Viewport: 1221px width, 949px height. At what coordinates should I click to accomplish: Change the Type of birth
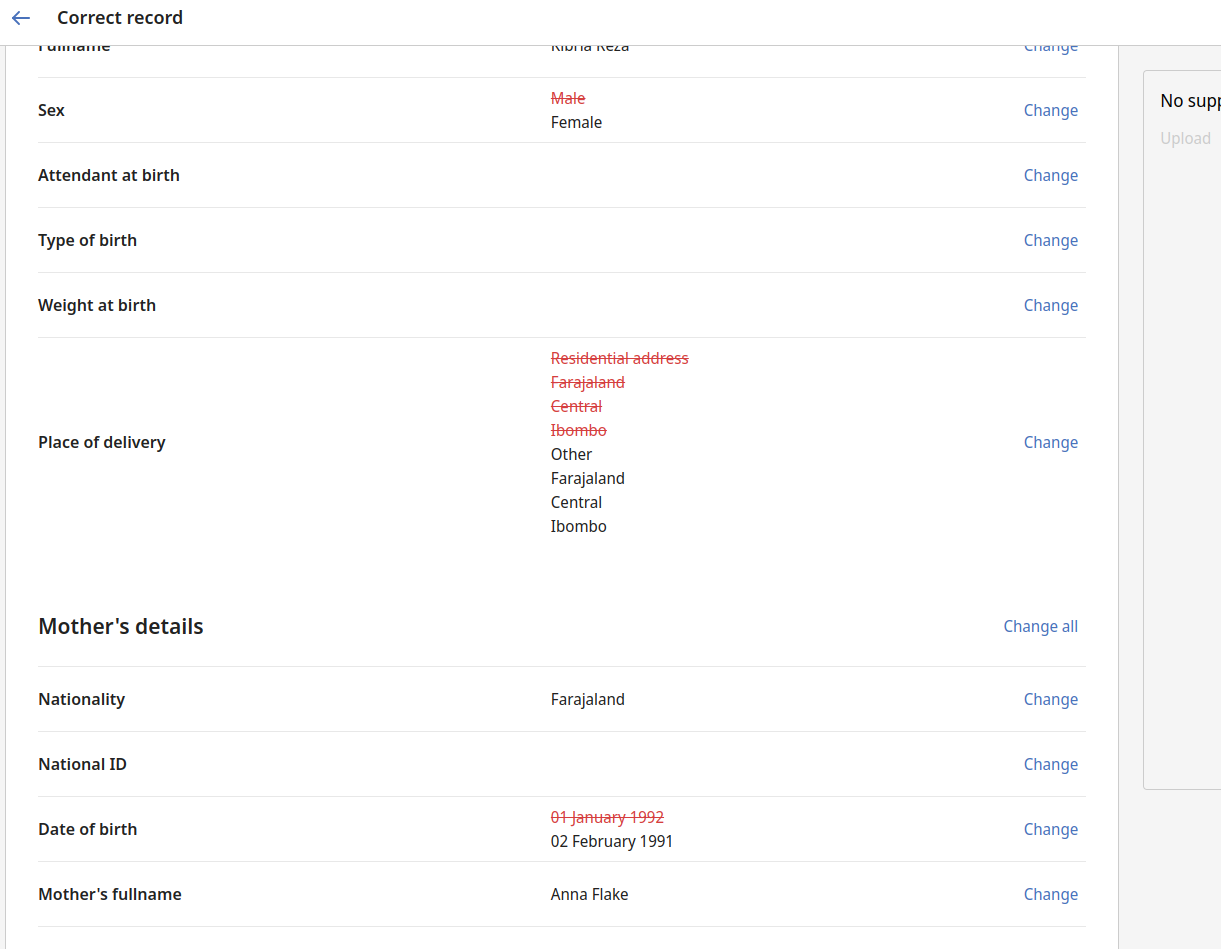[x=1050, y=240]
